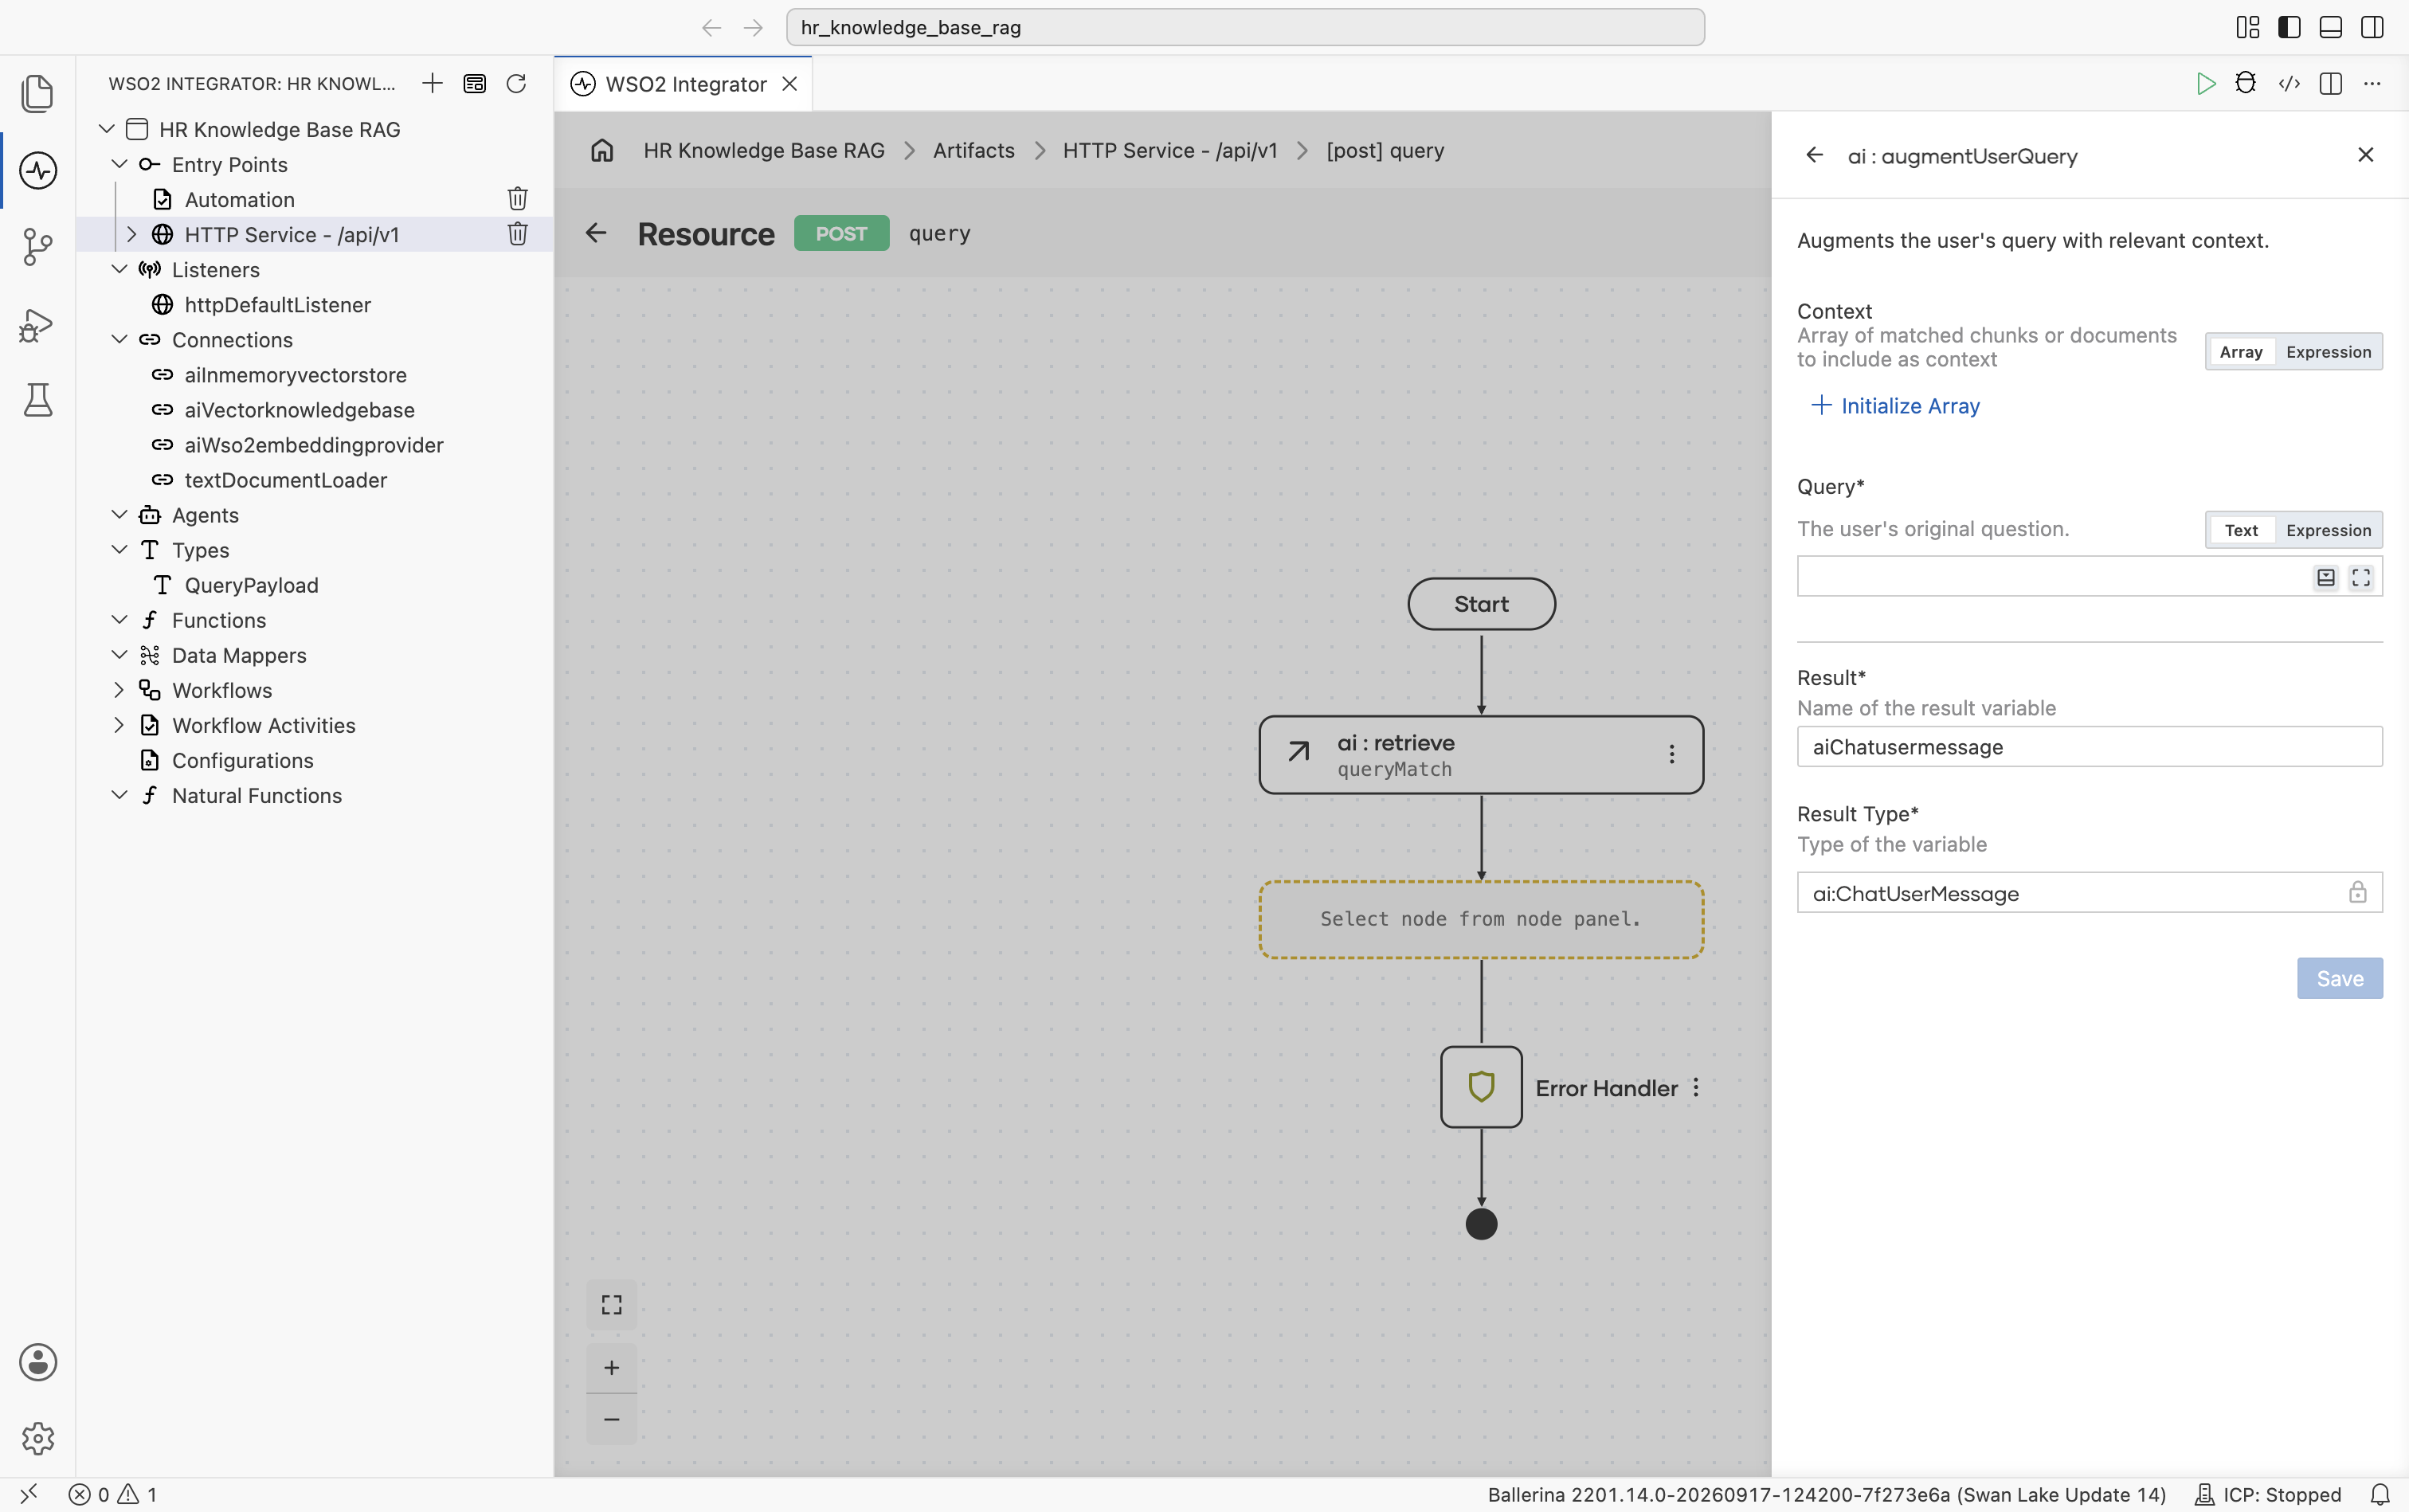Expand the Workflows section

pos(119,690)
